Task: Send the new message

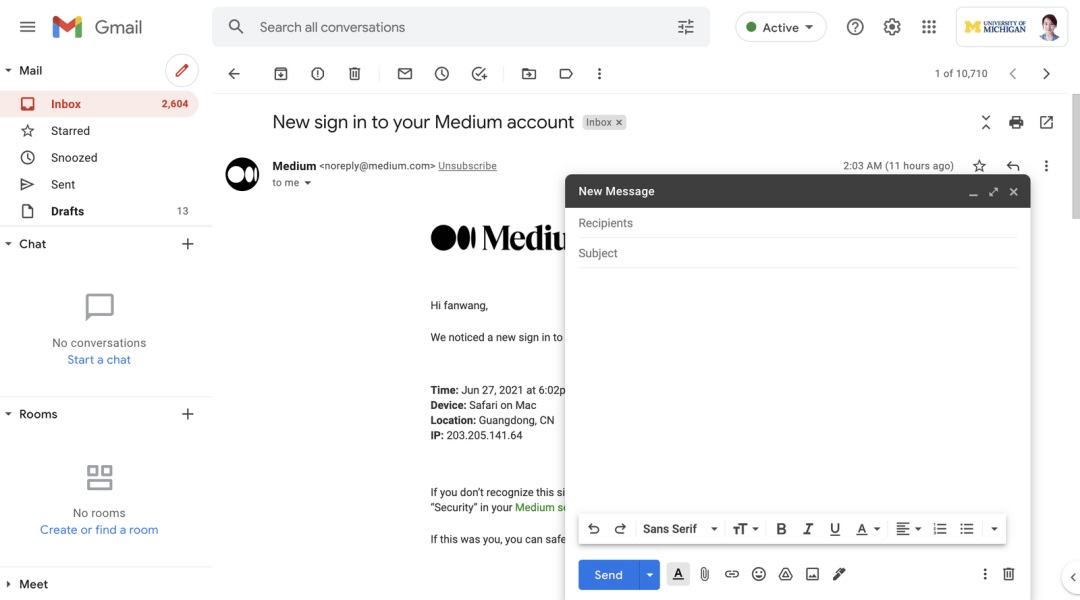Action: [608, 575]
